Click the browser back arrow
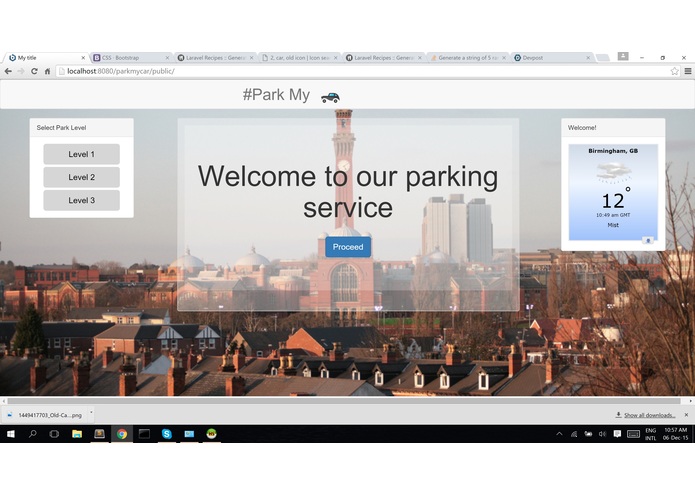 (x=8, y=71)
